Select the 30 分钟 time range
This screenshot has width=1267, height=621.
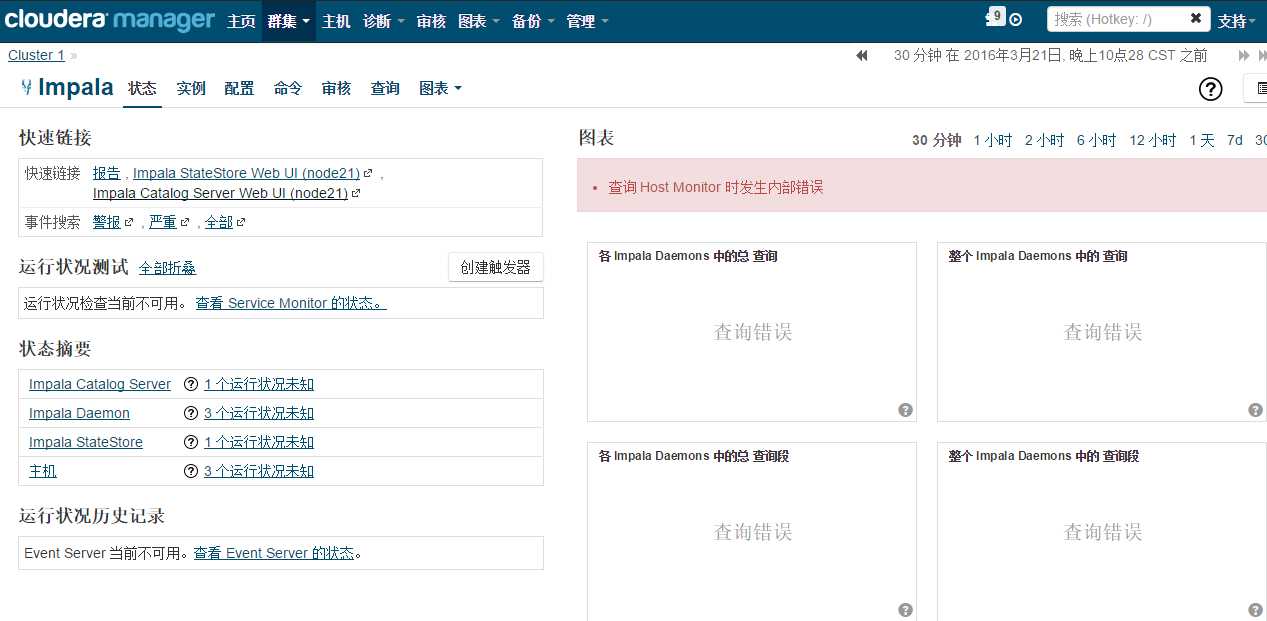[x=936, y=140]
